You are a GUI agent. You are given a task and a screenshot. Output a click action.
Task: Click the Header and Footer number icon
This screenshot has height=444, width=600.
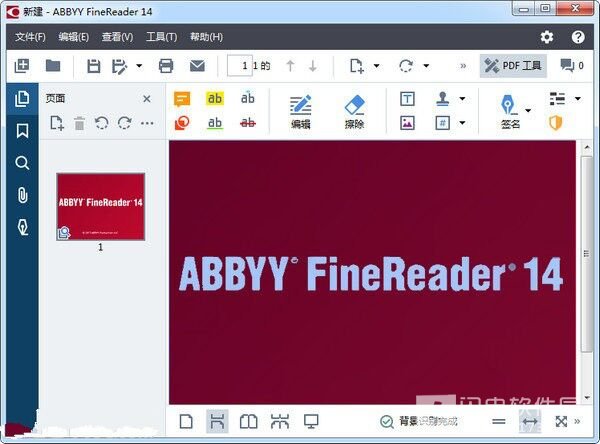[x=443, y=123]
